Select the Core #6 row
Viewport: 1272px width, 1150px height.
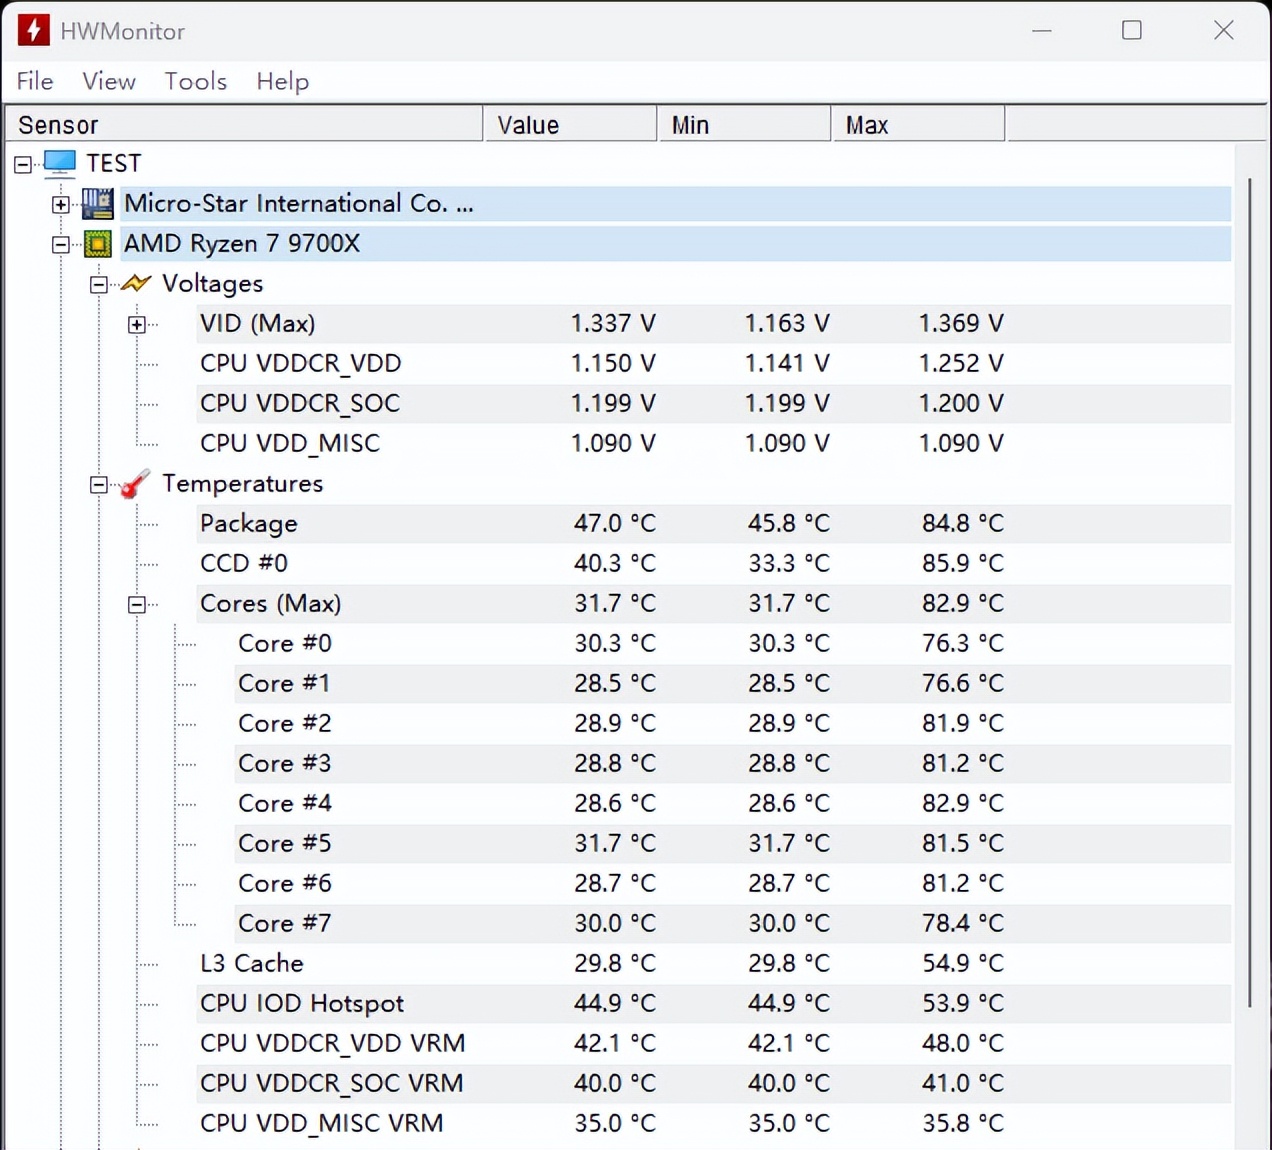[x=733, y=884]
